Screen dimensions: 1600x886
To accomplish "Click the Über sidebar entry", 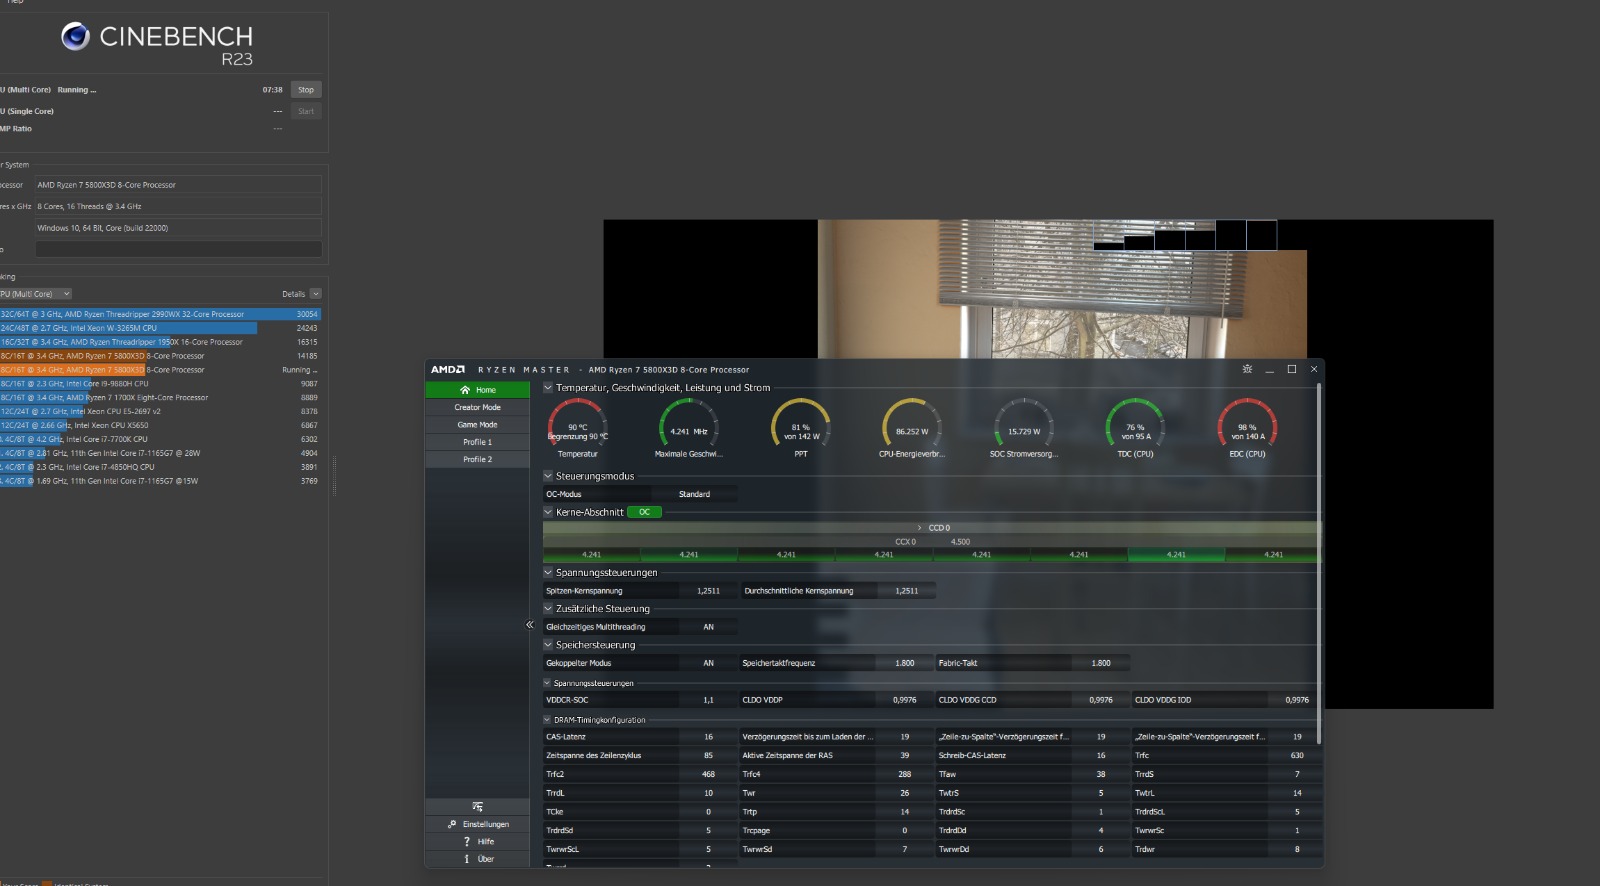I will tap(477, 859).
